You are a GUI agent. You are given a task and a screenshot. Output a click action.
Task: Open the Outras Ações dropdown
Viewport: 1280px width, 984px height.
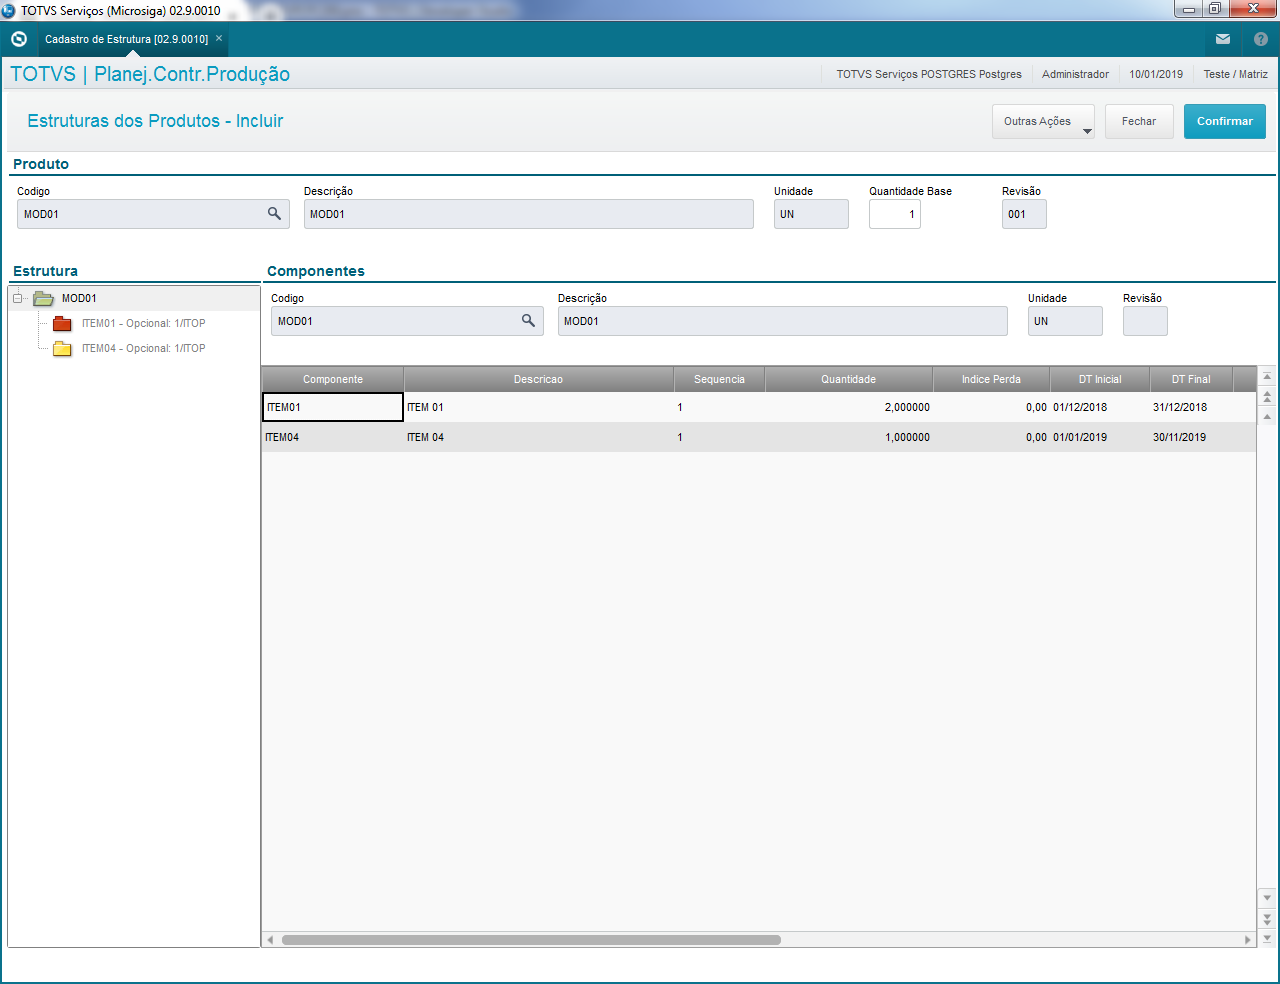pos(1043,121)
